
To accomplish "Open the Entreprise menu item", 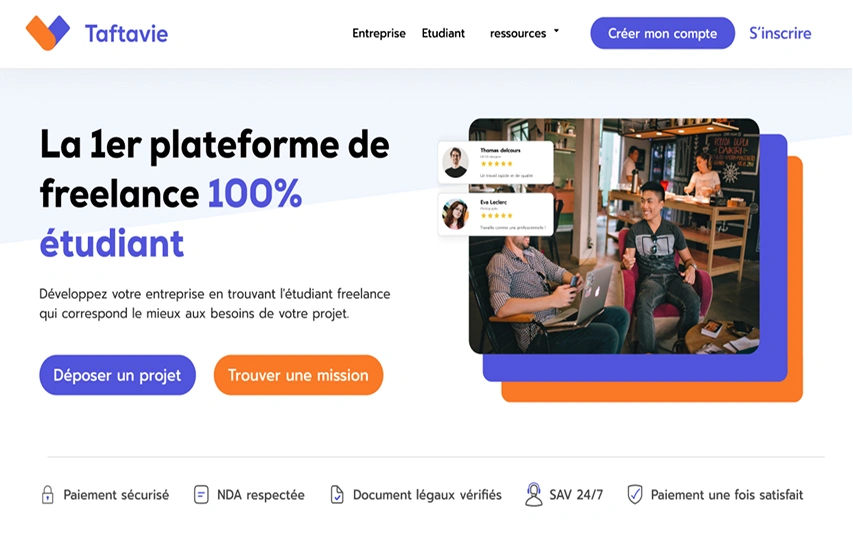I will [x=379, y=33].
